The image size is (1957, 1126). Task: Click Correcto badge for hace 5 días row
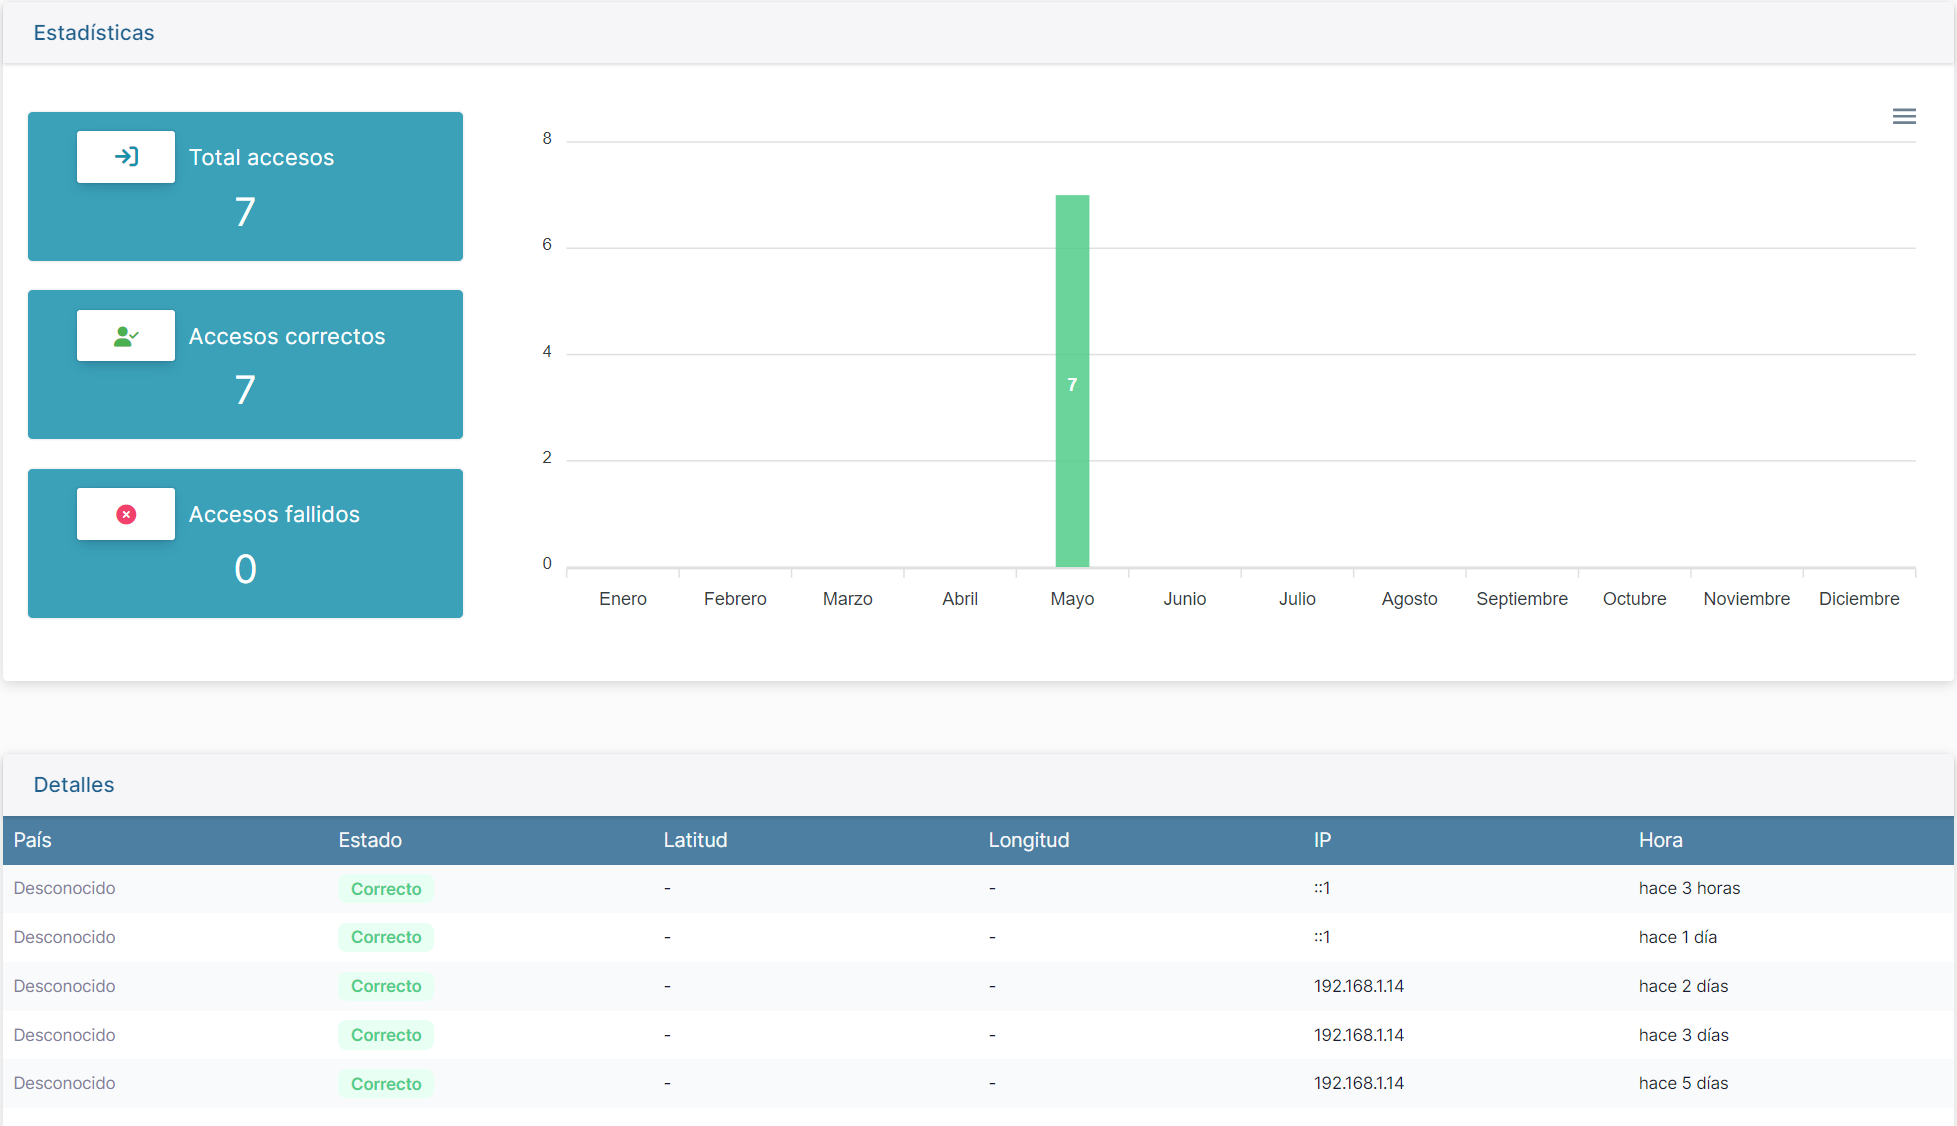click(x=386, y=1084)
